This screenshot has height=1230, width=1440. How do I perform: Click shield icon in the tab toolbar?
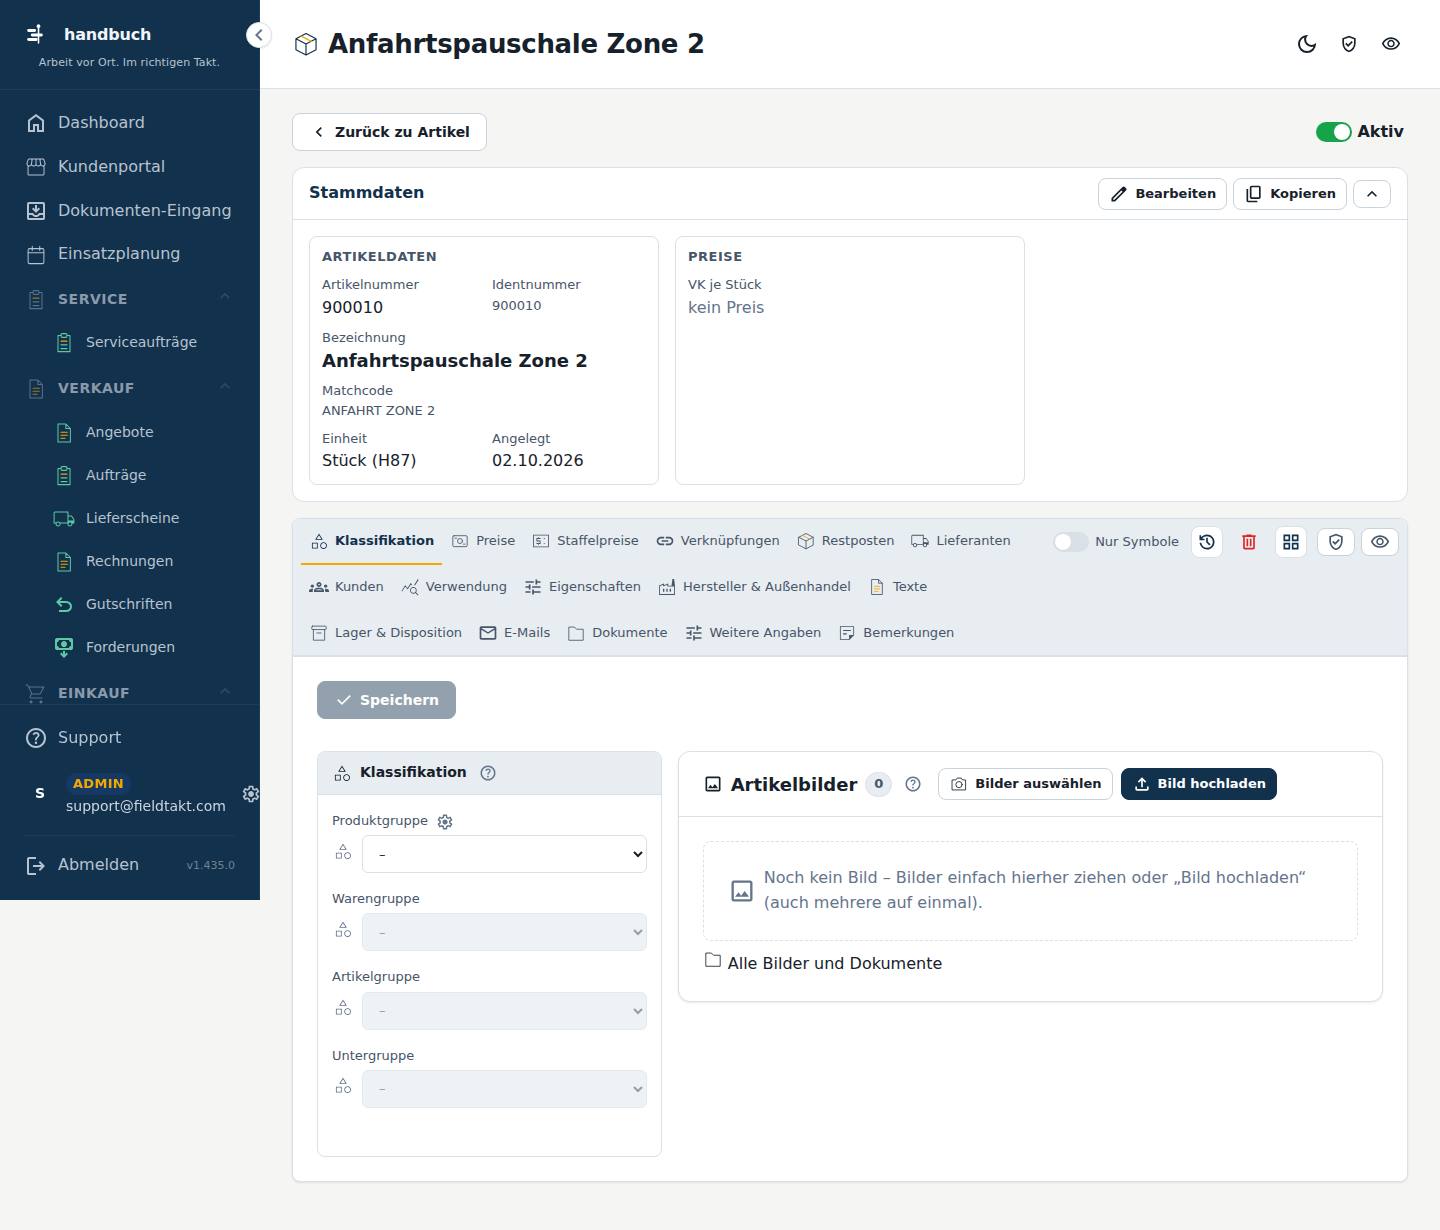click(1336, 542)
